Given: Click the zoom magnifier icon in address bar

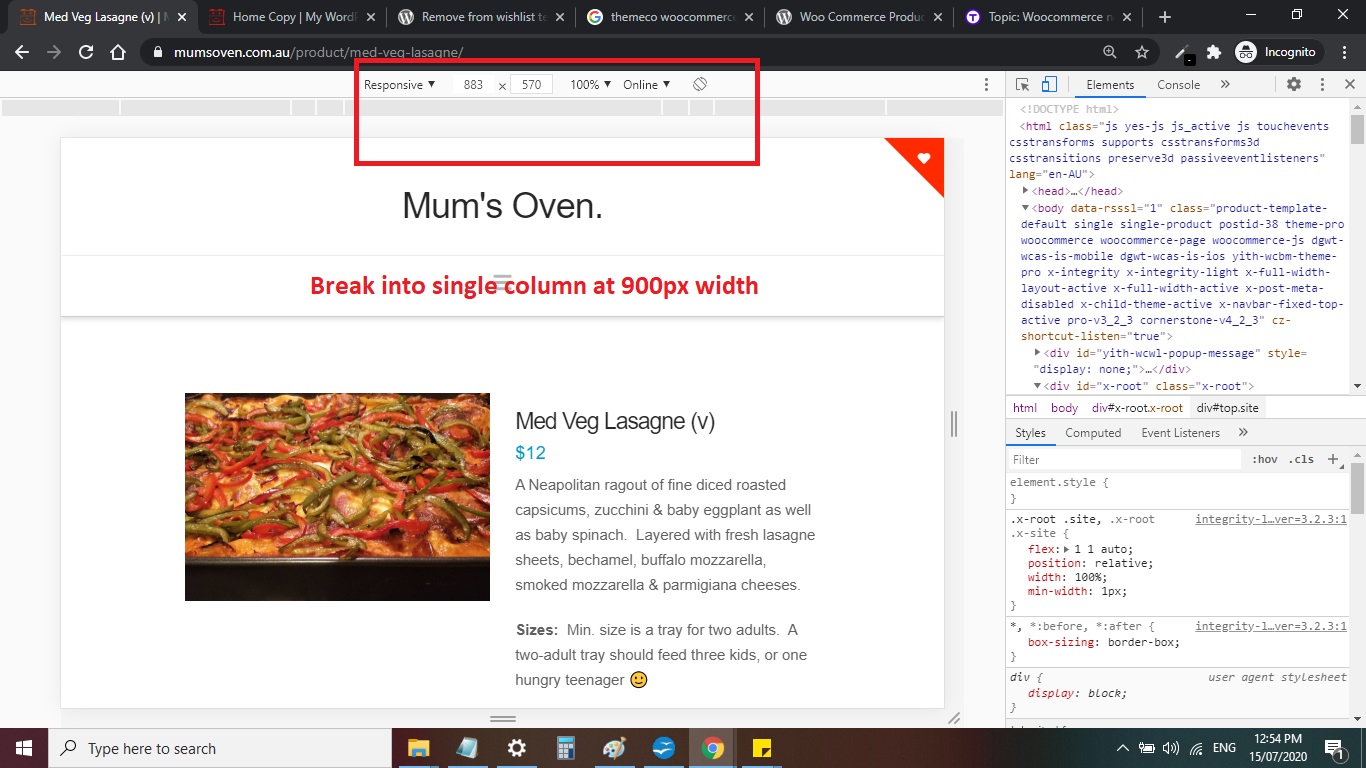Looking at the screenshot, I should (x=1109, y=52).
